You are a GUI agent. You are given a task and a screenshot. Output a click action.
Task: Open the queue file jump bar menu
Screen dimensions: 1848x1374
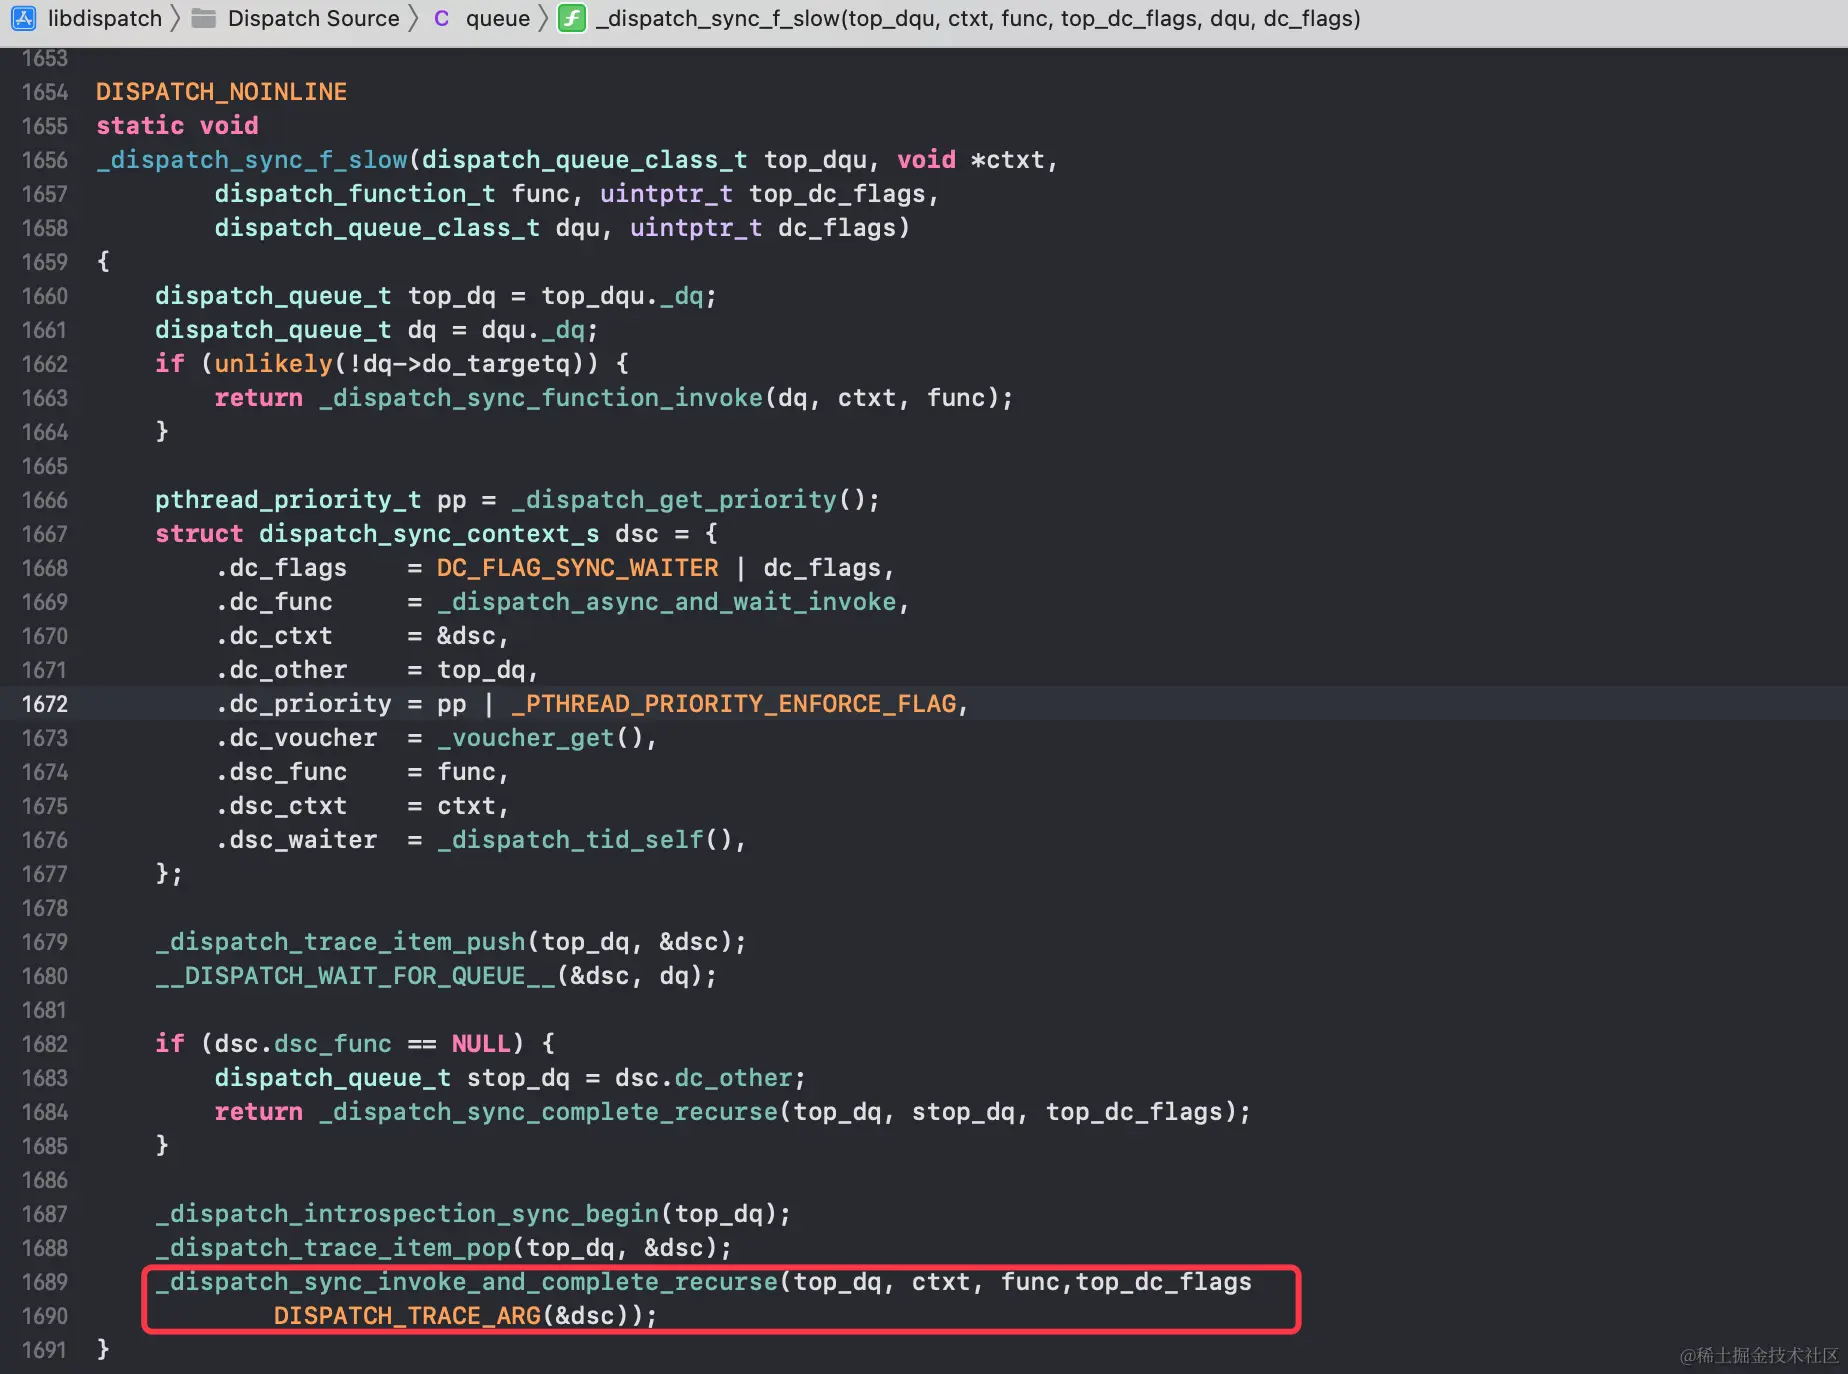point(498,18)
